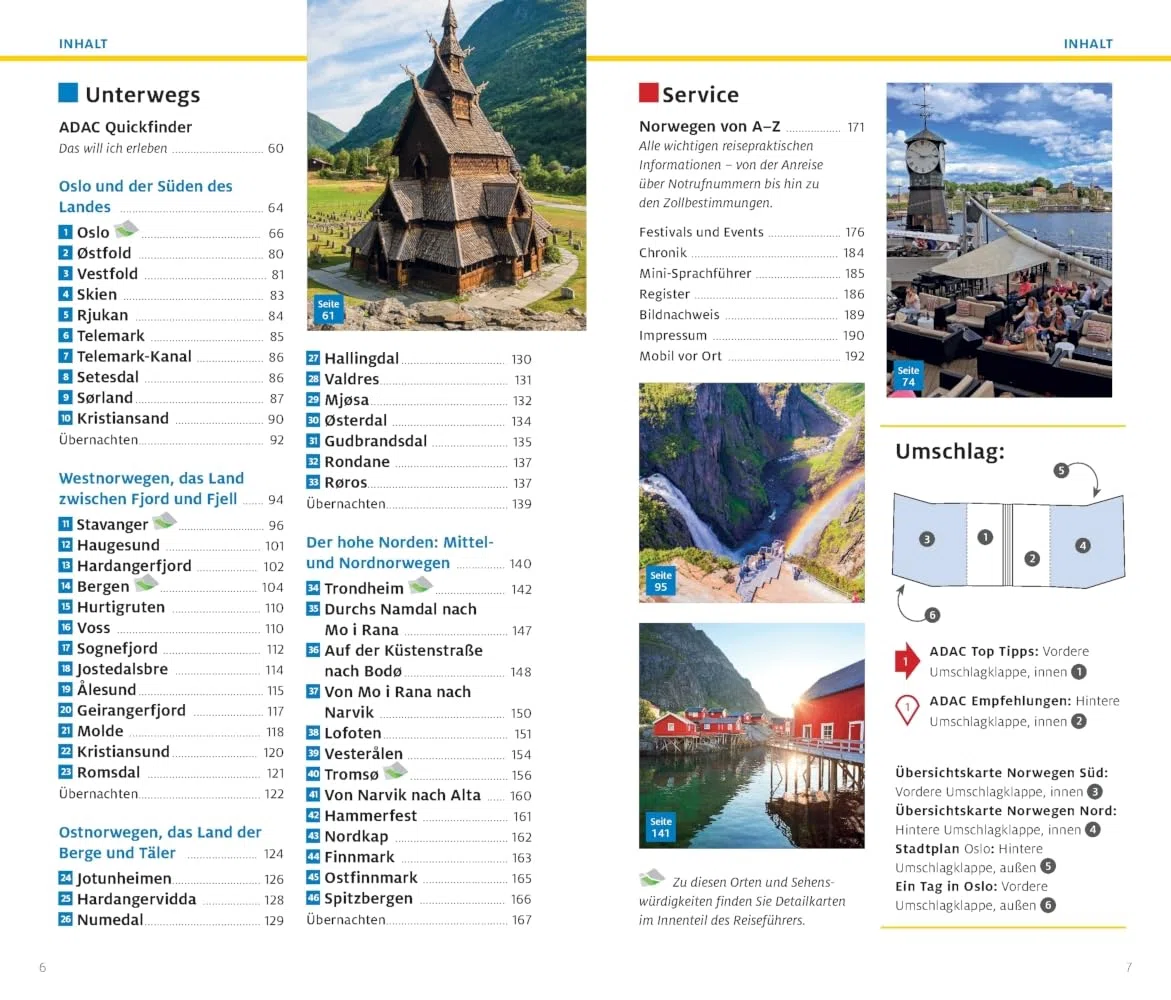
Task: Click the Seite 74 label on harbor photo
Action: (908, 376)
